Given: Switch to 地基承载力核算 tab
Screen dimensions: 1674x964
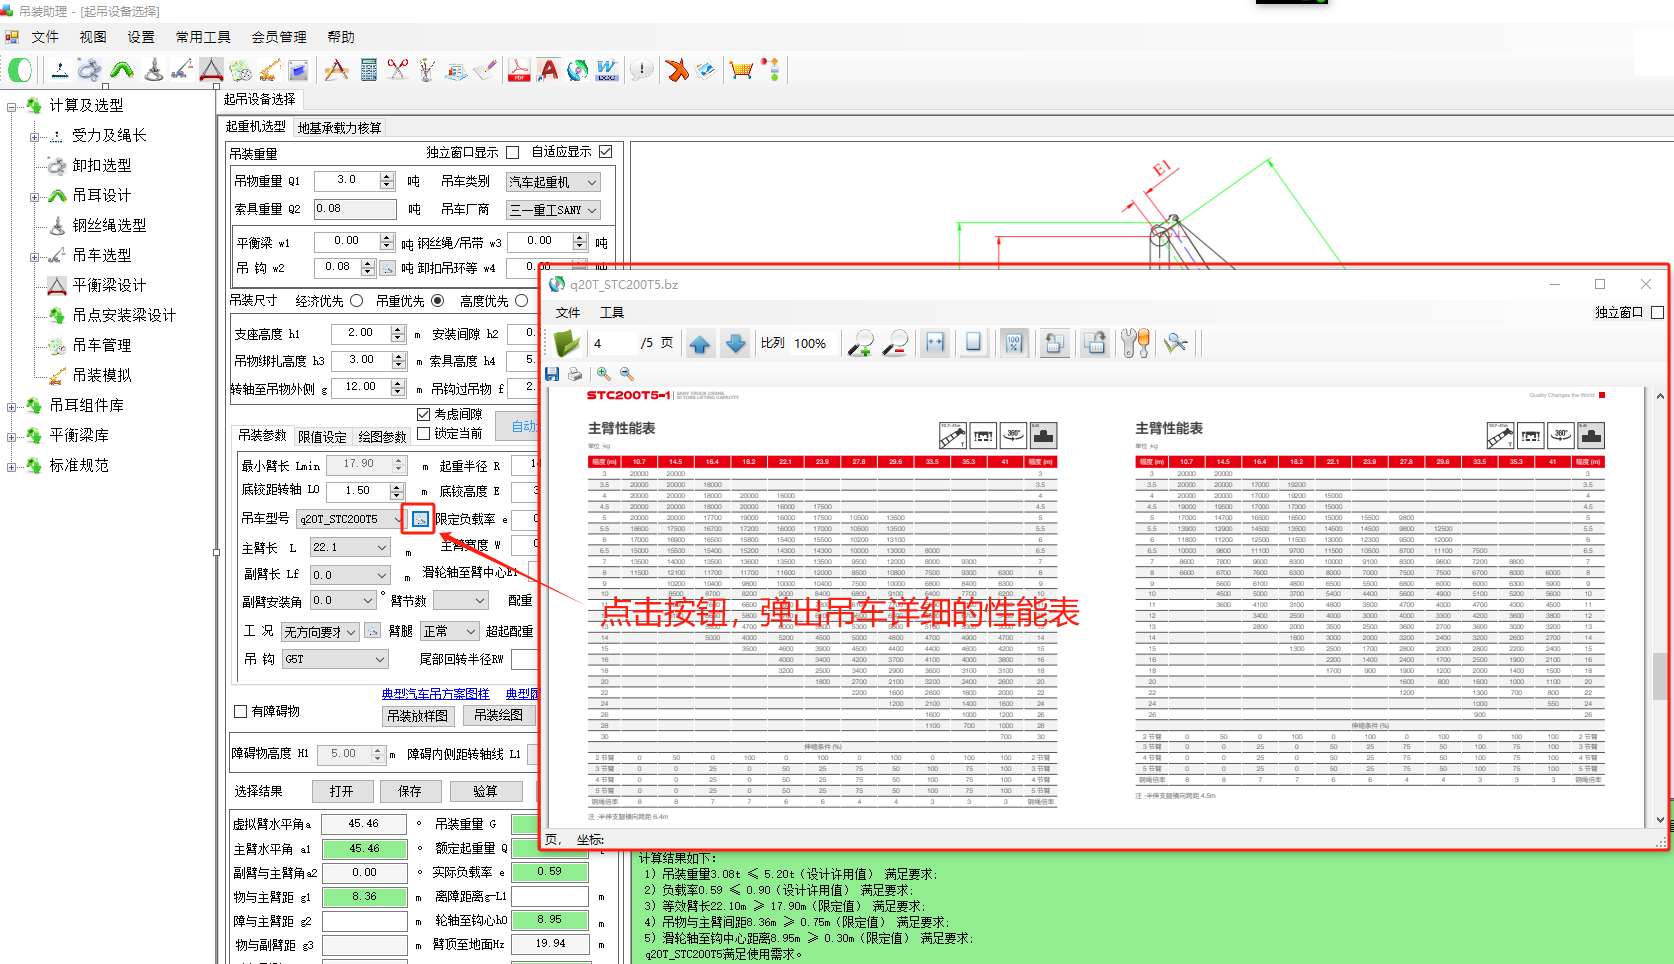Looking at the screenshot, I should point(340,128).
